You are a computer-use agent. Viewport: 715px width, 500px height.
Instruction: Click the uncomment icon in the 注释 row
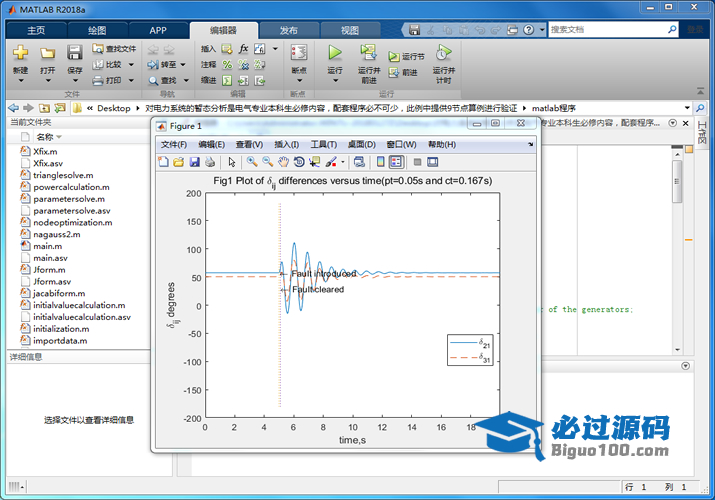244,65
